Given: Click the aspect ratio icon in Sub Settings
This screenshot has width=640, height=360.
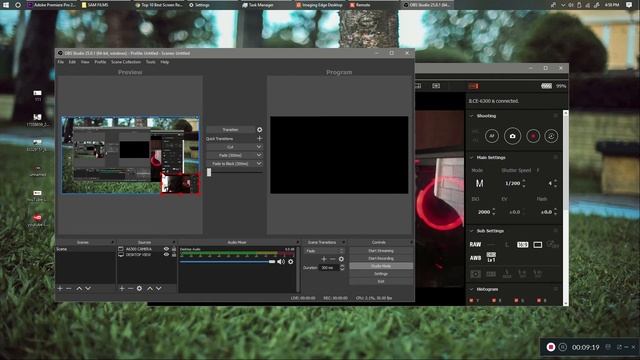Looking at the screenshot, I should pos(522,244).
